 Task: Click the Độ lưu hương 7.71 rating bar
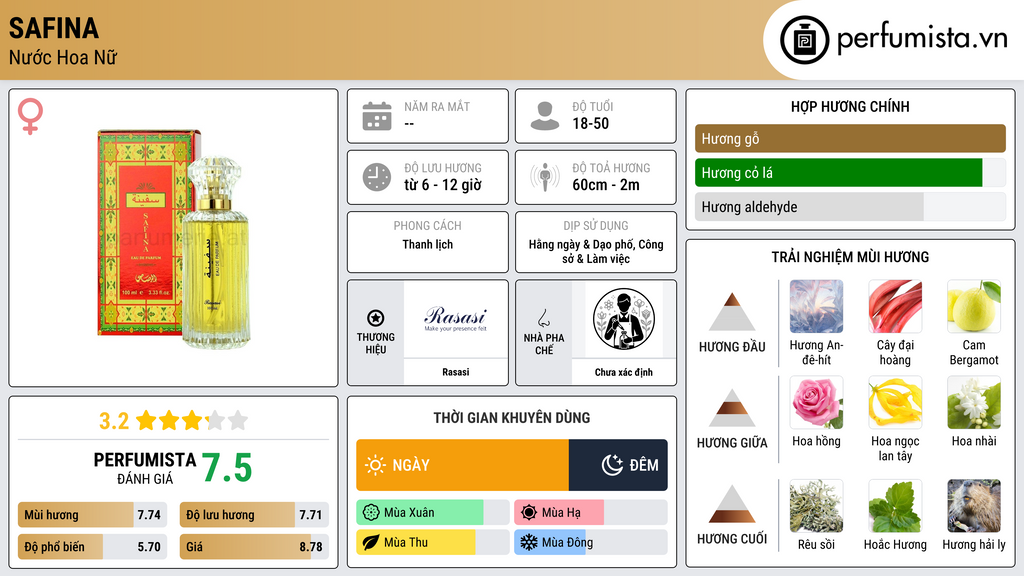[254, 515]
